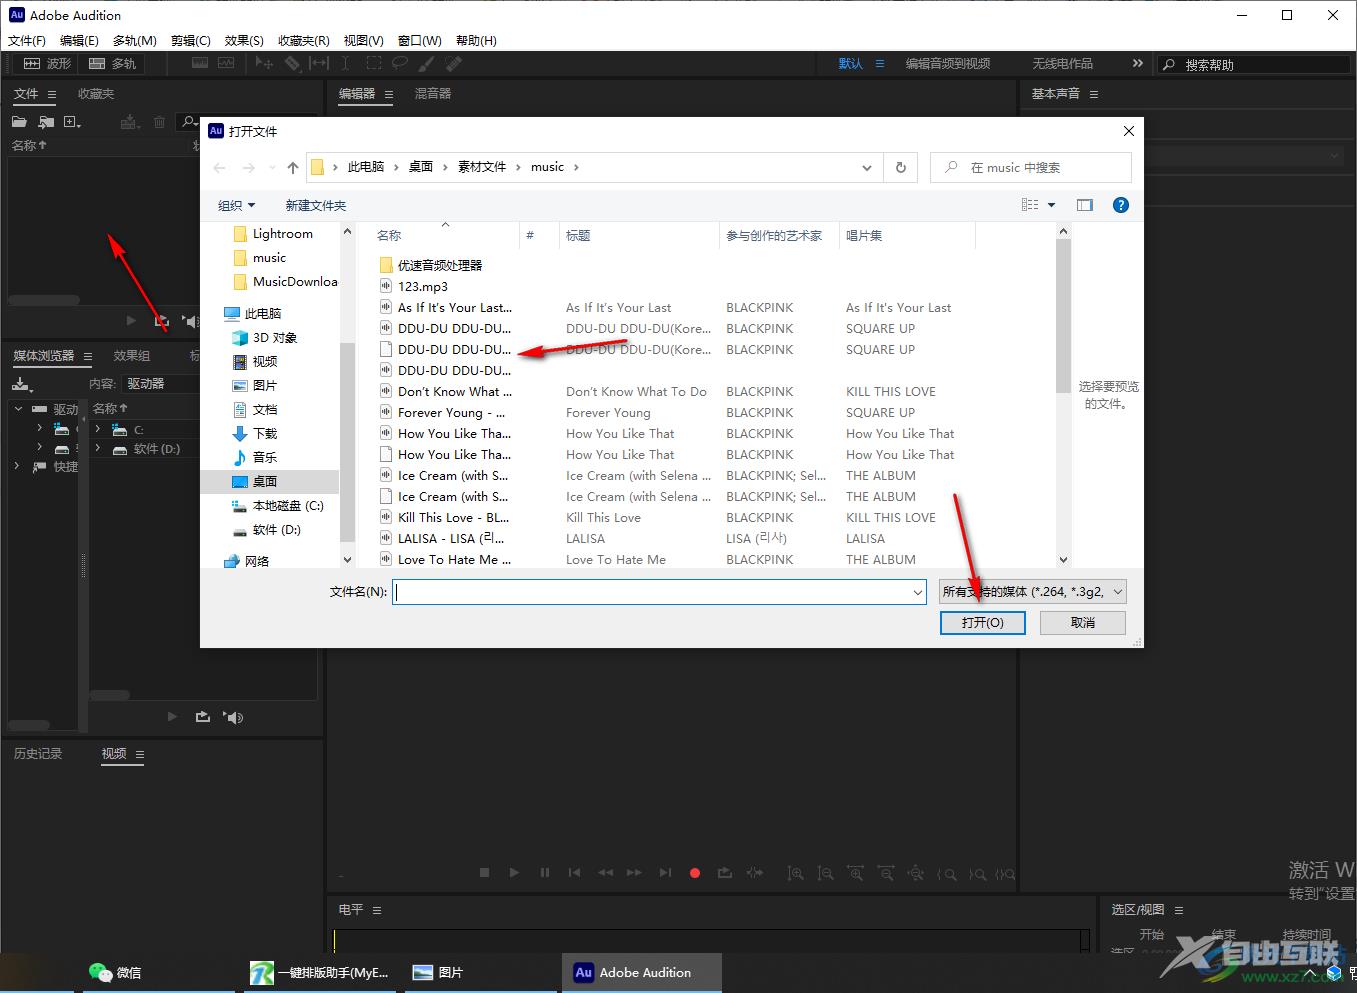
Task: Click Up one level arrow in dialog
Action: (292, 167)
